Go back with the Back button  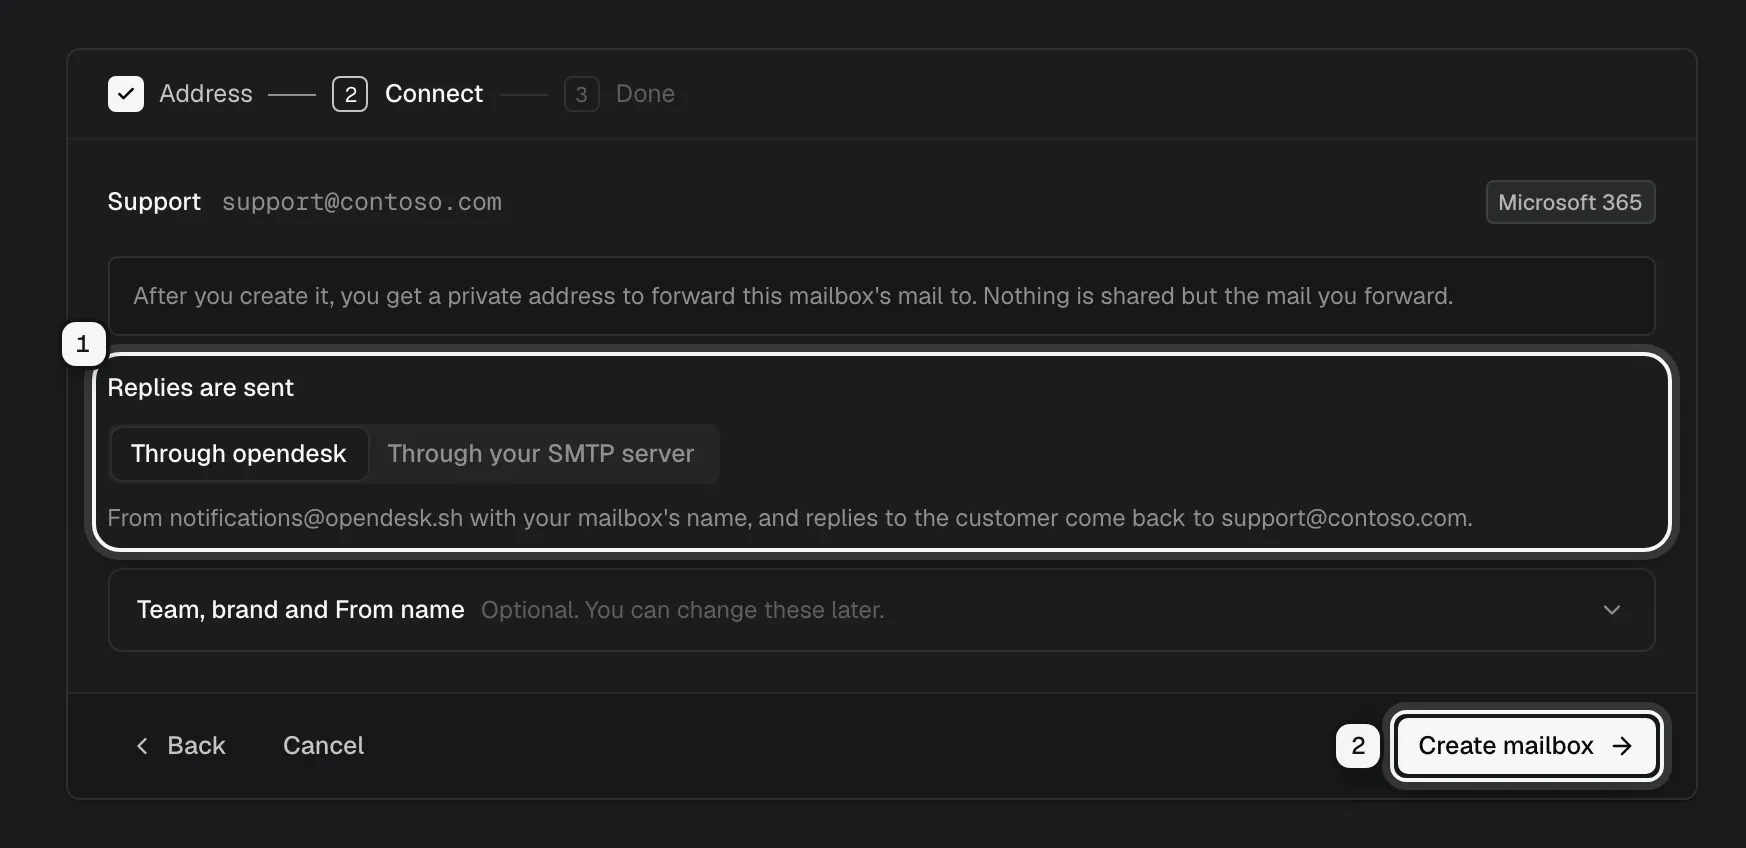tap(181, 746)
